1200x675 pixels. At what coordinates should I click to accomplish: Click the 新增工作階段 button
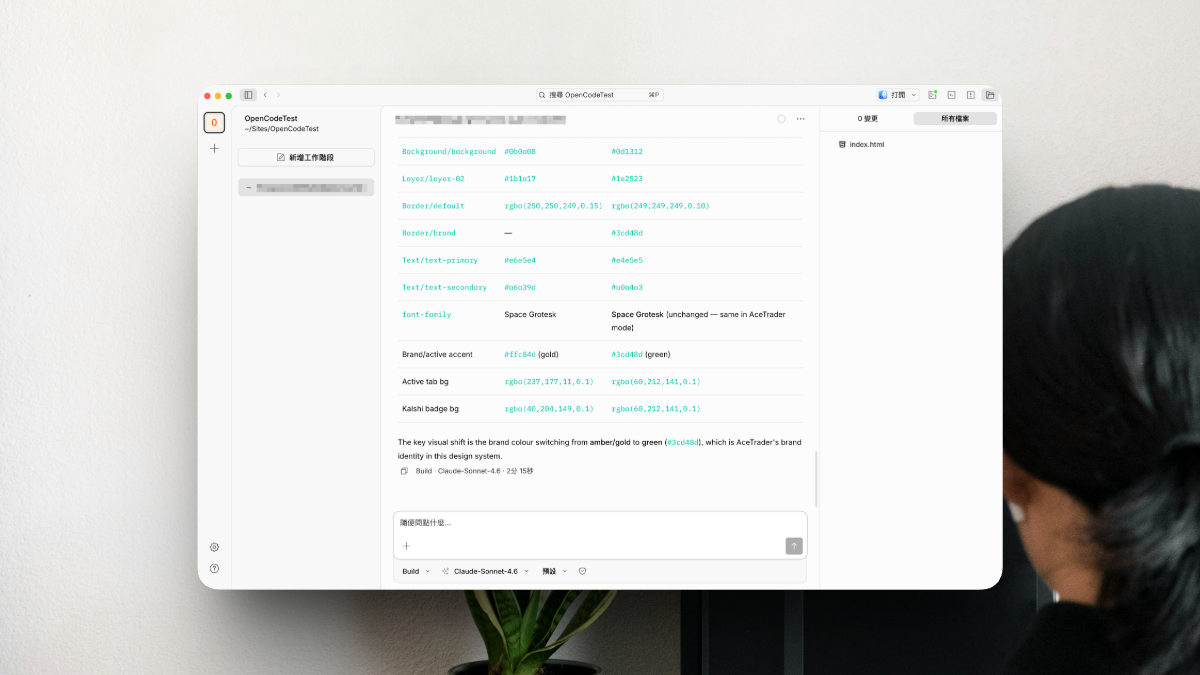305,157
